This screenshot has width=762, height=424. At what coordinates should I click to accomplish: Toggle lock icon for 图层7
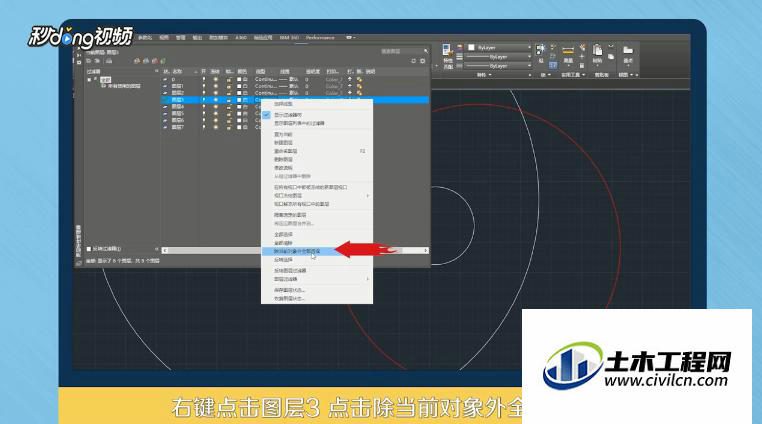(228, 127)
